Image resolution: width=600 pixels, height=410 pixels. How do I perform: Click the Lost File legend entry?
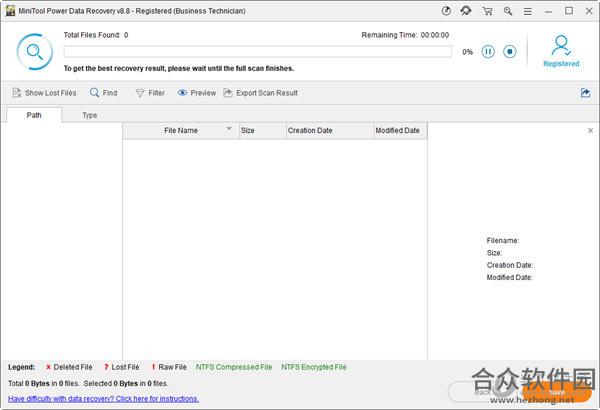[x=122, y=367]
